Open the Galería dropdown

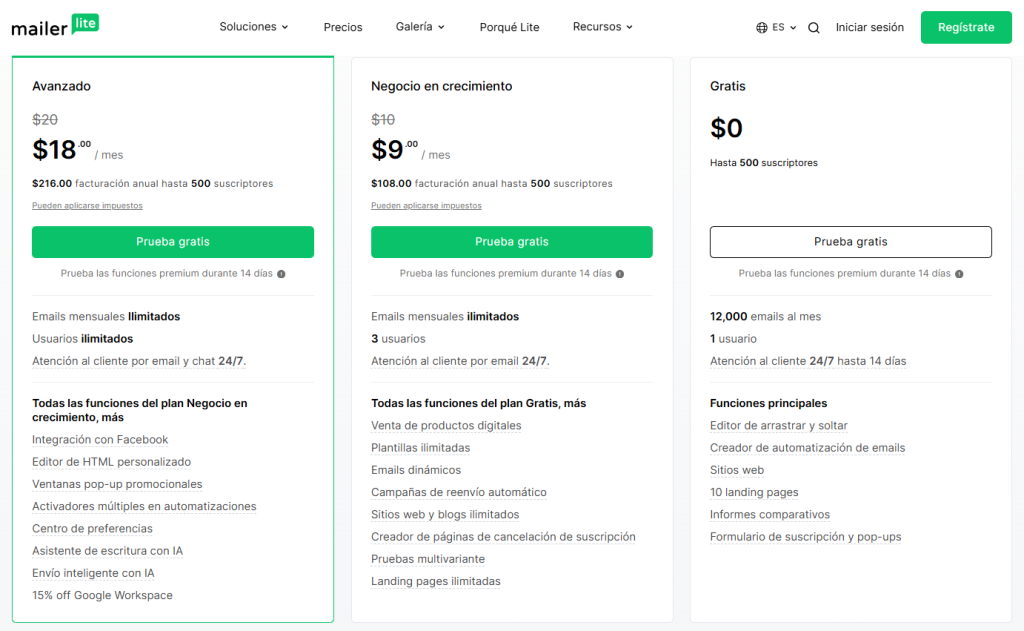[x=419, y=27]
